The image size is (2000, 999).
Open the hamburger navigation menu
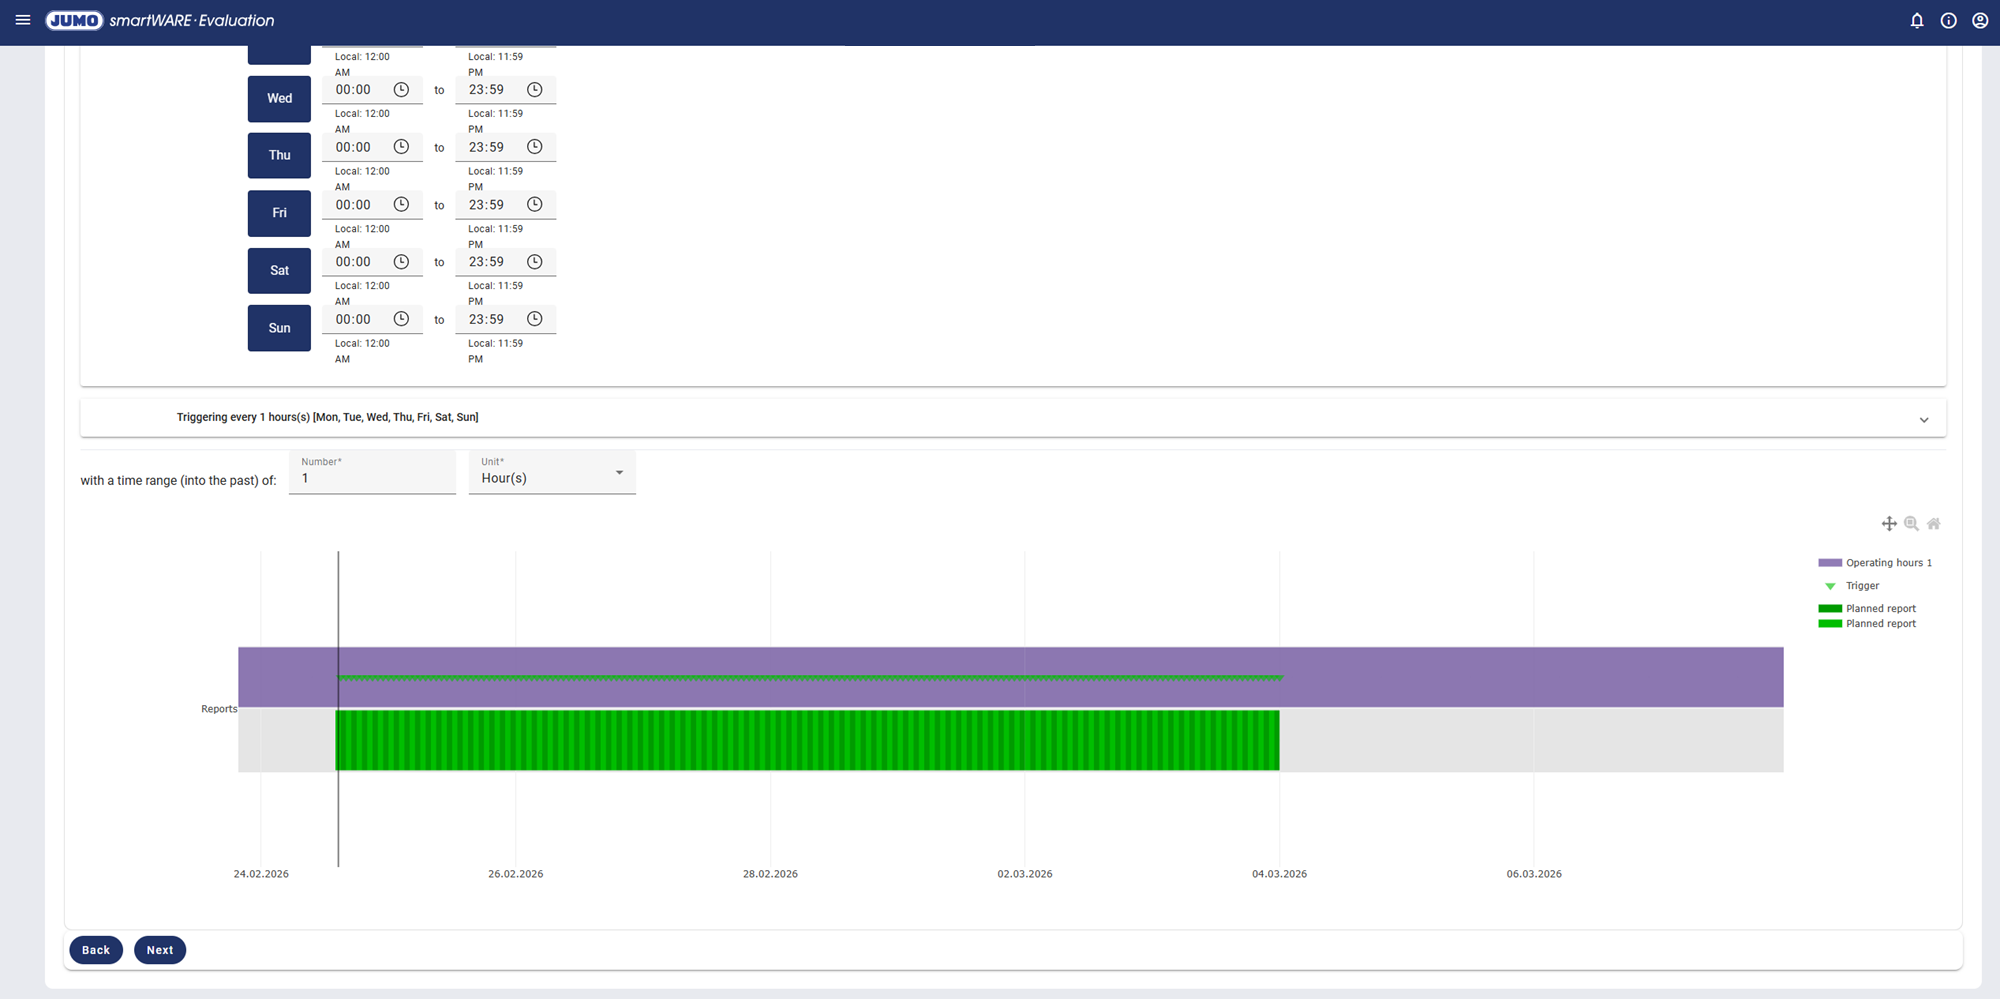point(23,20)
